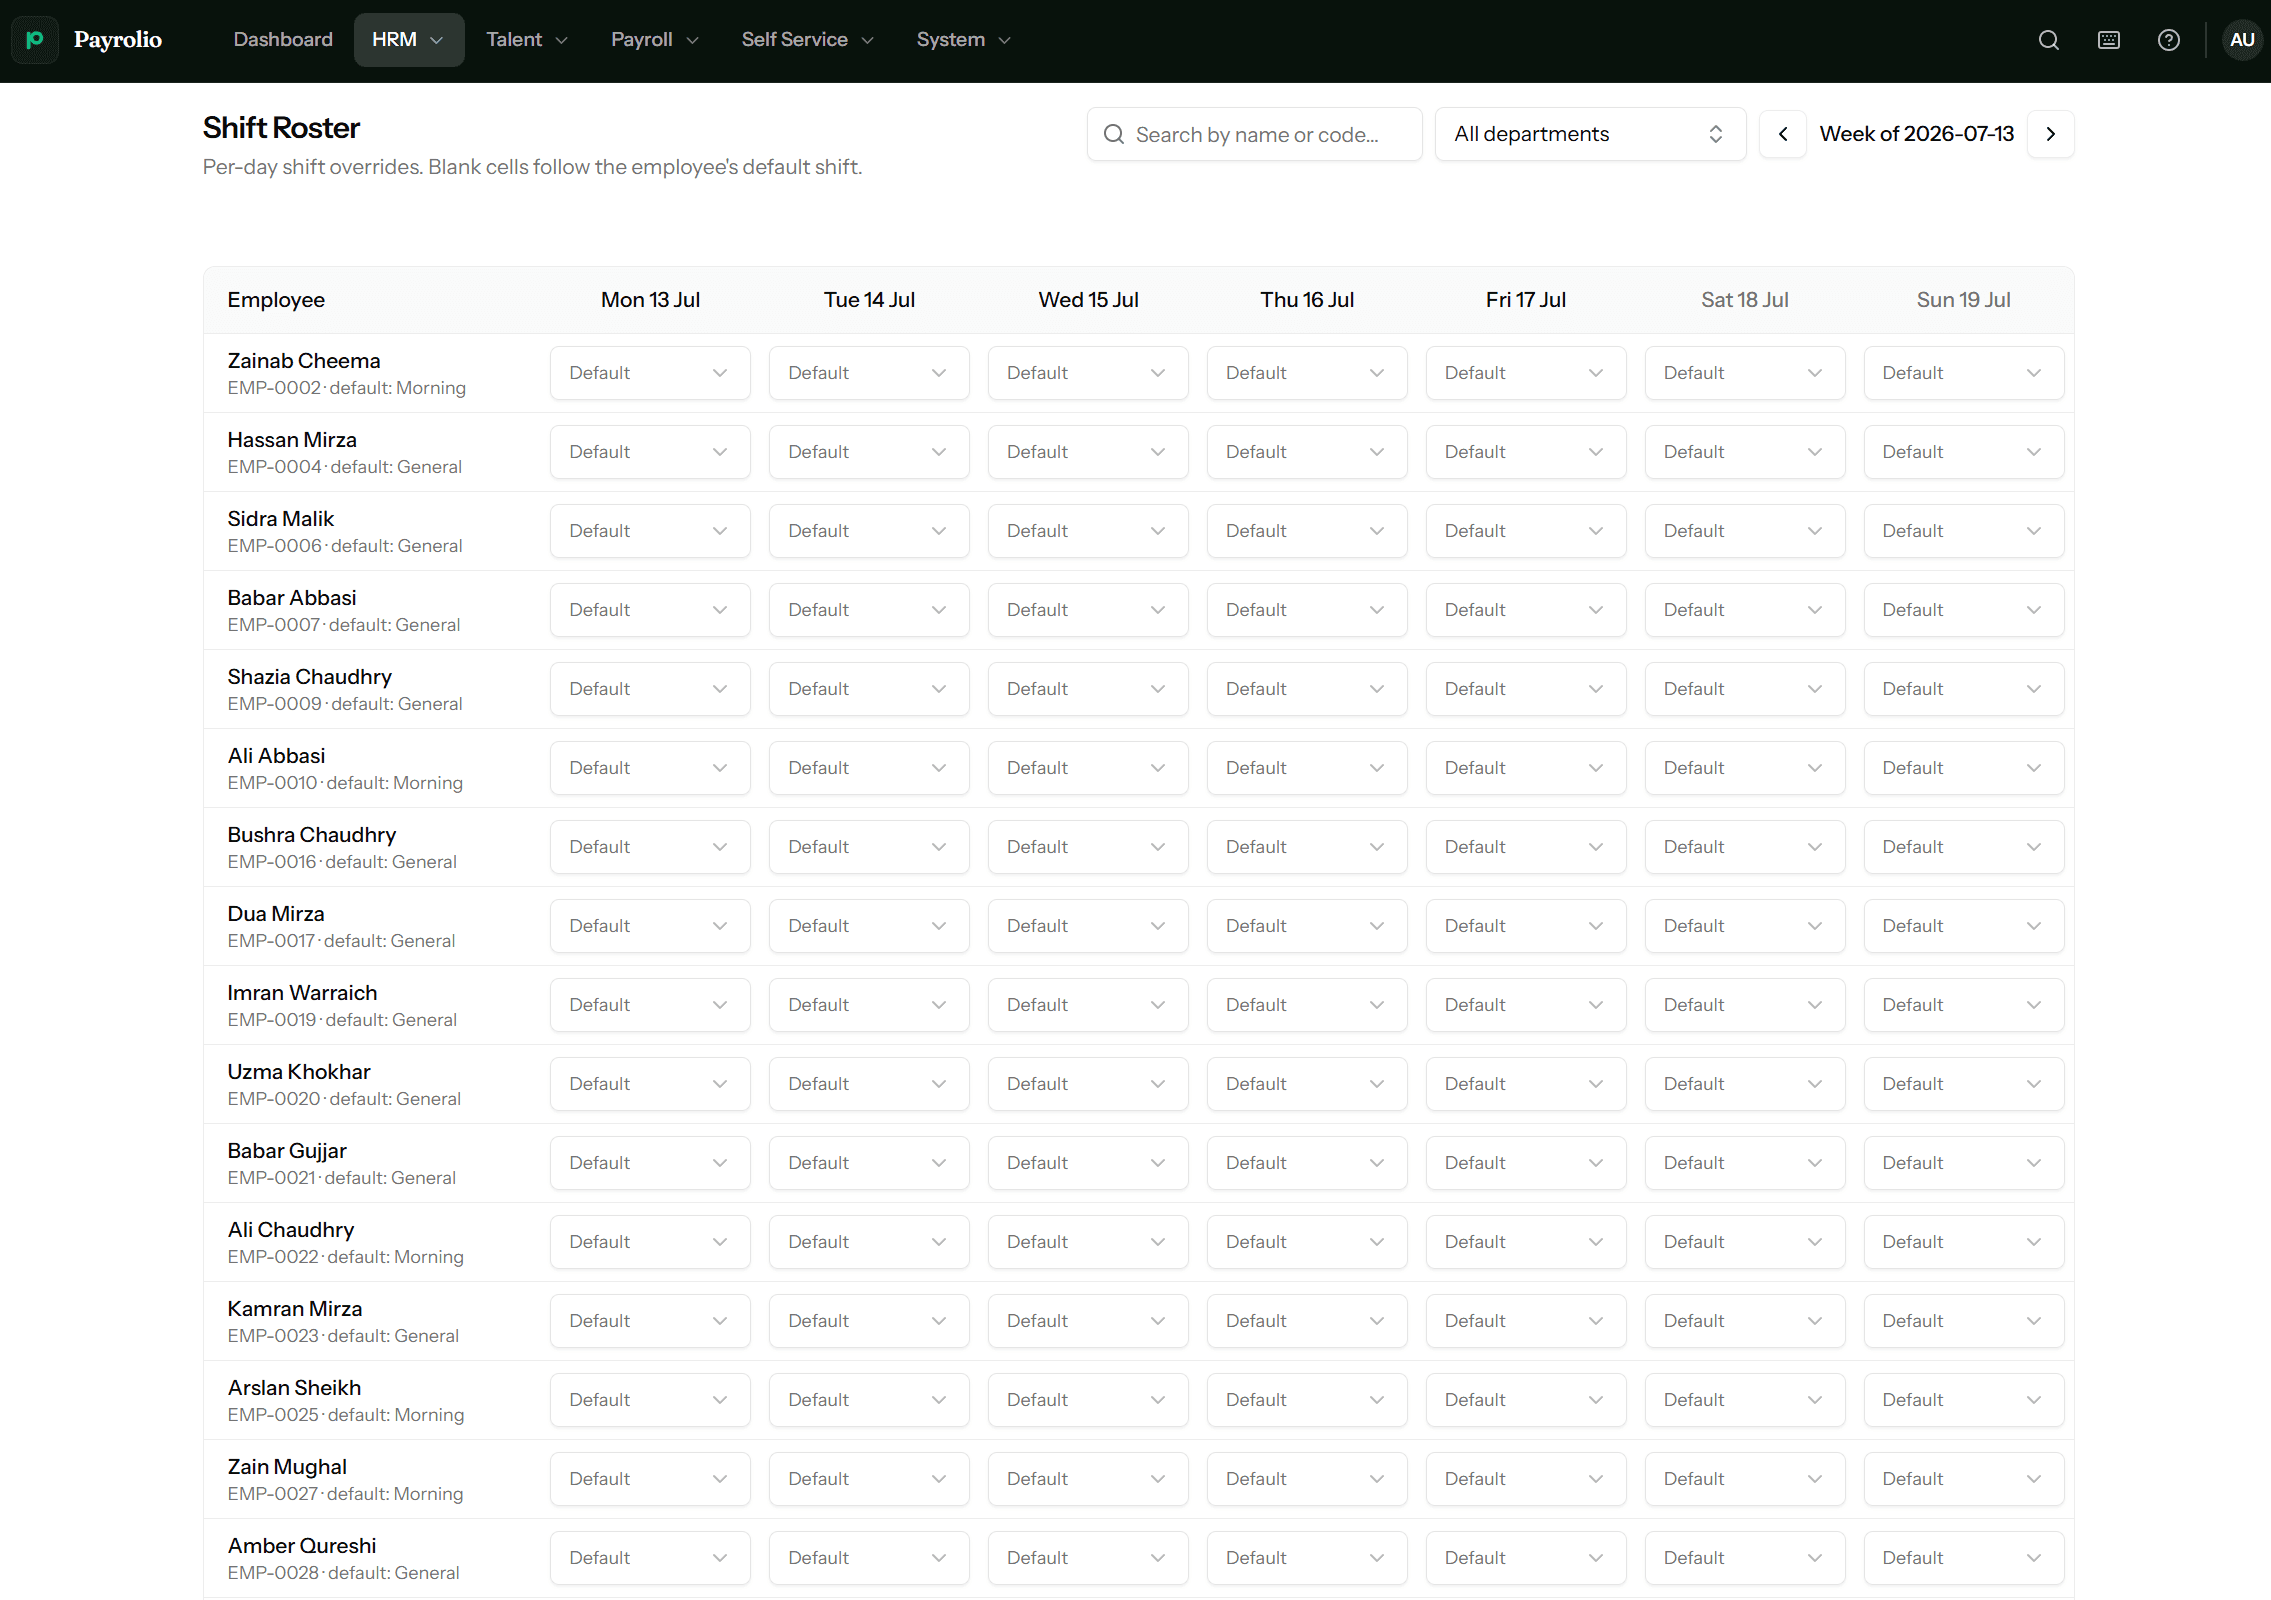Open Dua Mirza's Mon 13 Jul shift dropdown
The image size is (2271, 1600).
pyautogui.click(x=650, y=926)
